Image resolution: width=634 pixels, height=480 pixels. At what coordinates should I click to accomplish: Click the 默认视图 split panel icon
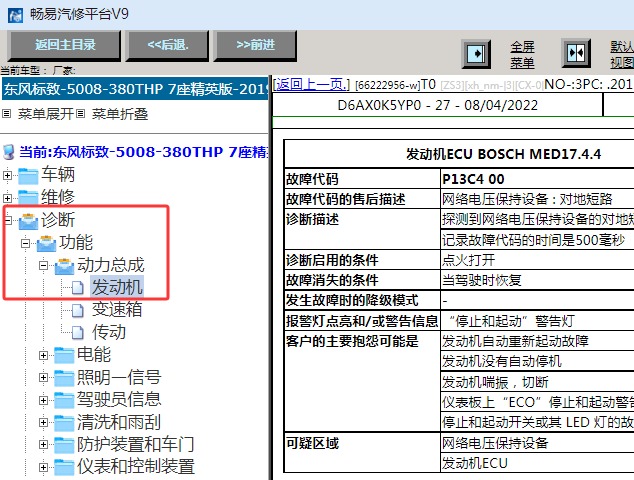point(576,53)
